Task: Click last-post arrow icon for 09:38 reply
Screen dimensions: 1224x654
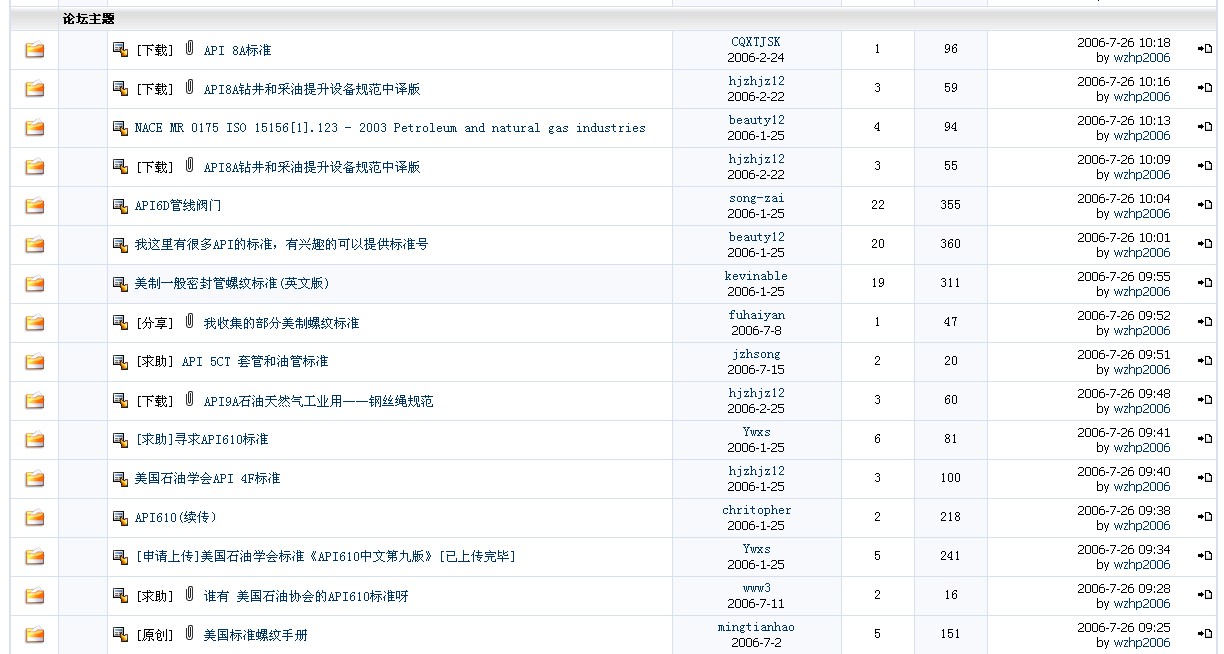Action: pos(1205,518)
